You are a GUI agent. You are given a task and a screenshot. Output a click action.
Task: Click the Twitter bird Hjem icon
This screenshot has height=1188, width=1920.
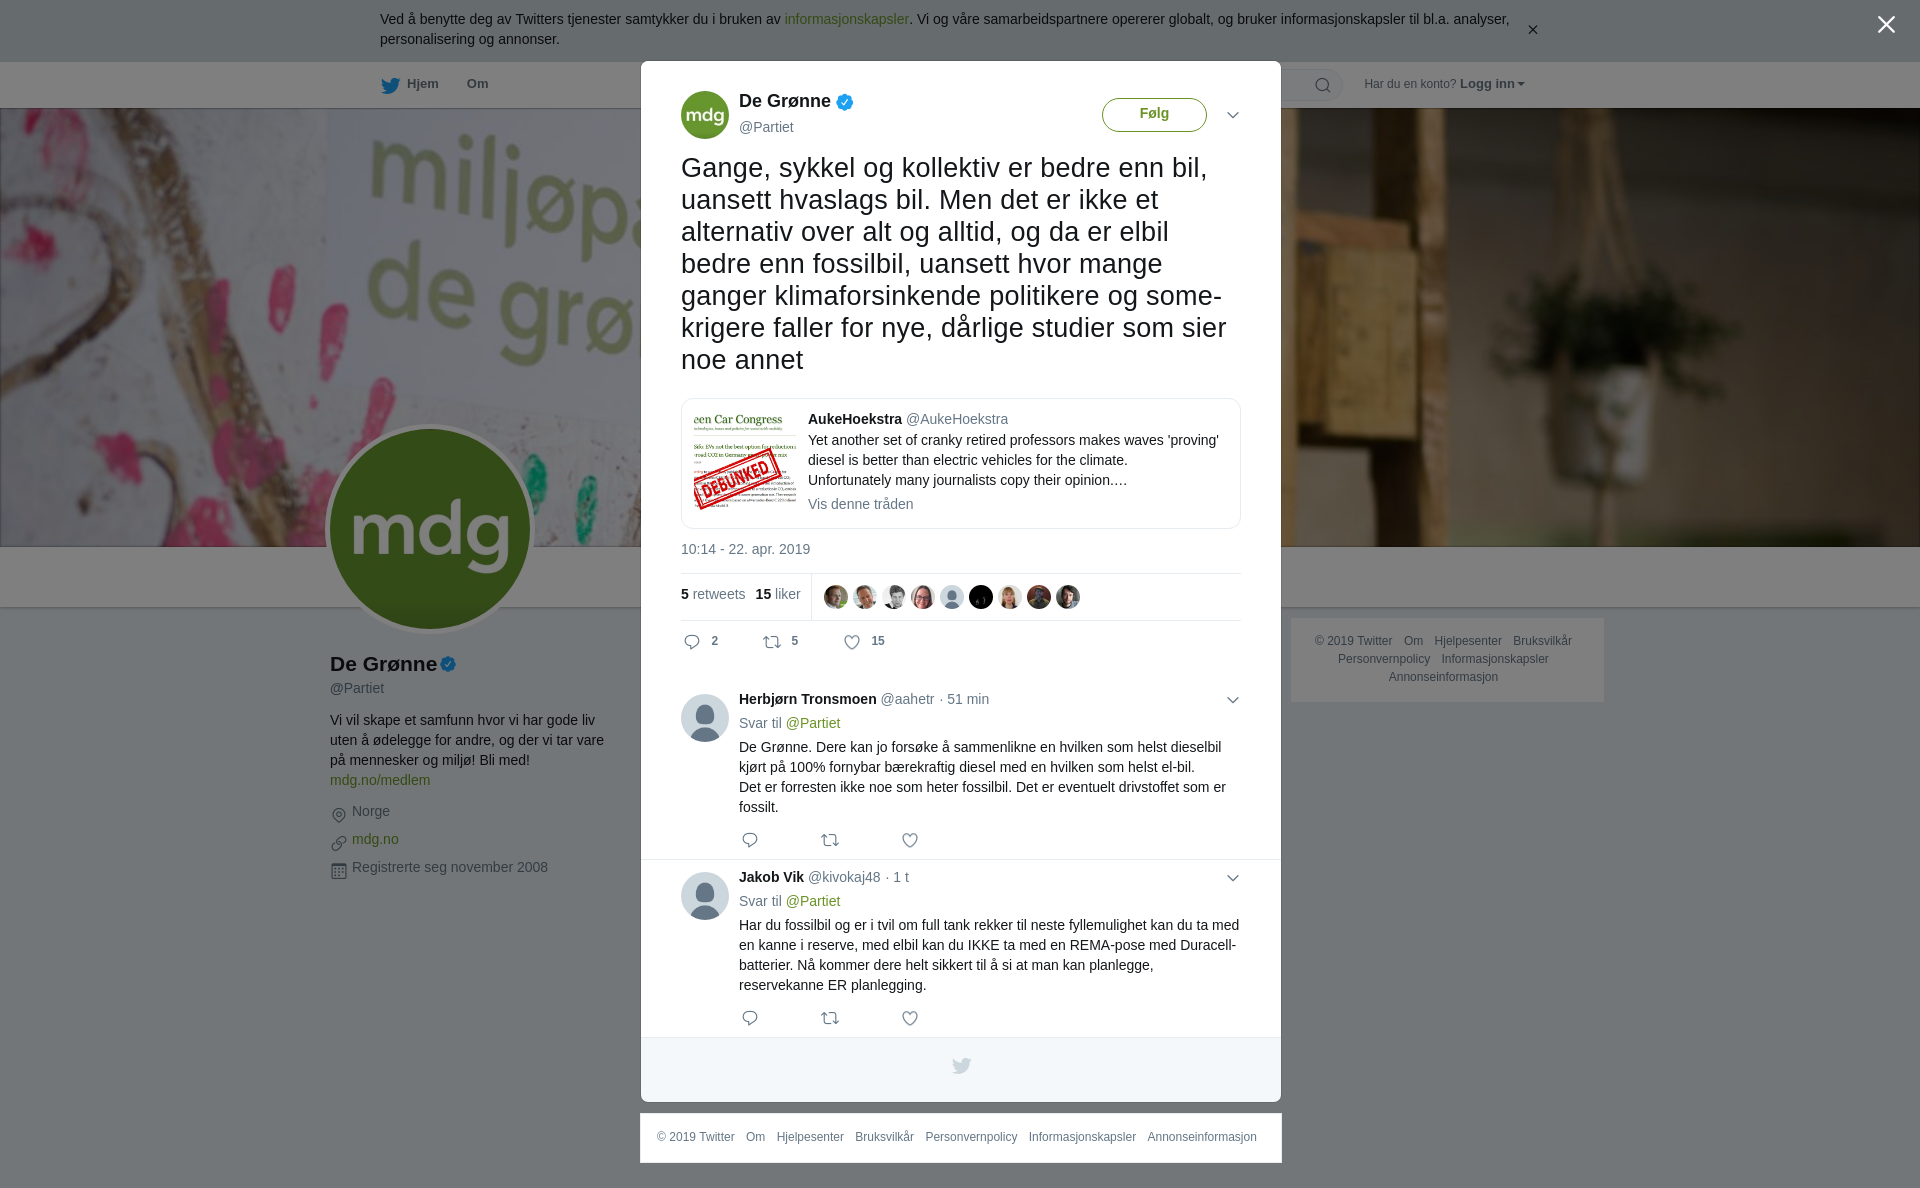390,85
